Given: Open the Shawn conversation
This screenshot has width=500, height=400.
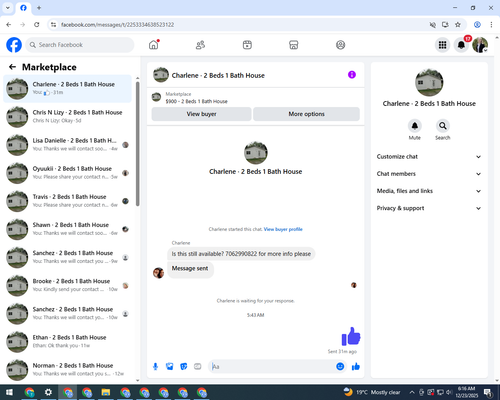Looking at the screenshot, I should pos(67,229).
